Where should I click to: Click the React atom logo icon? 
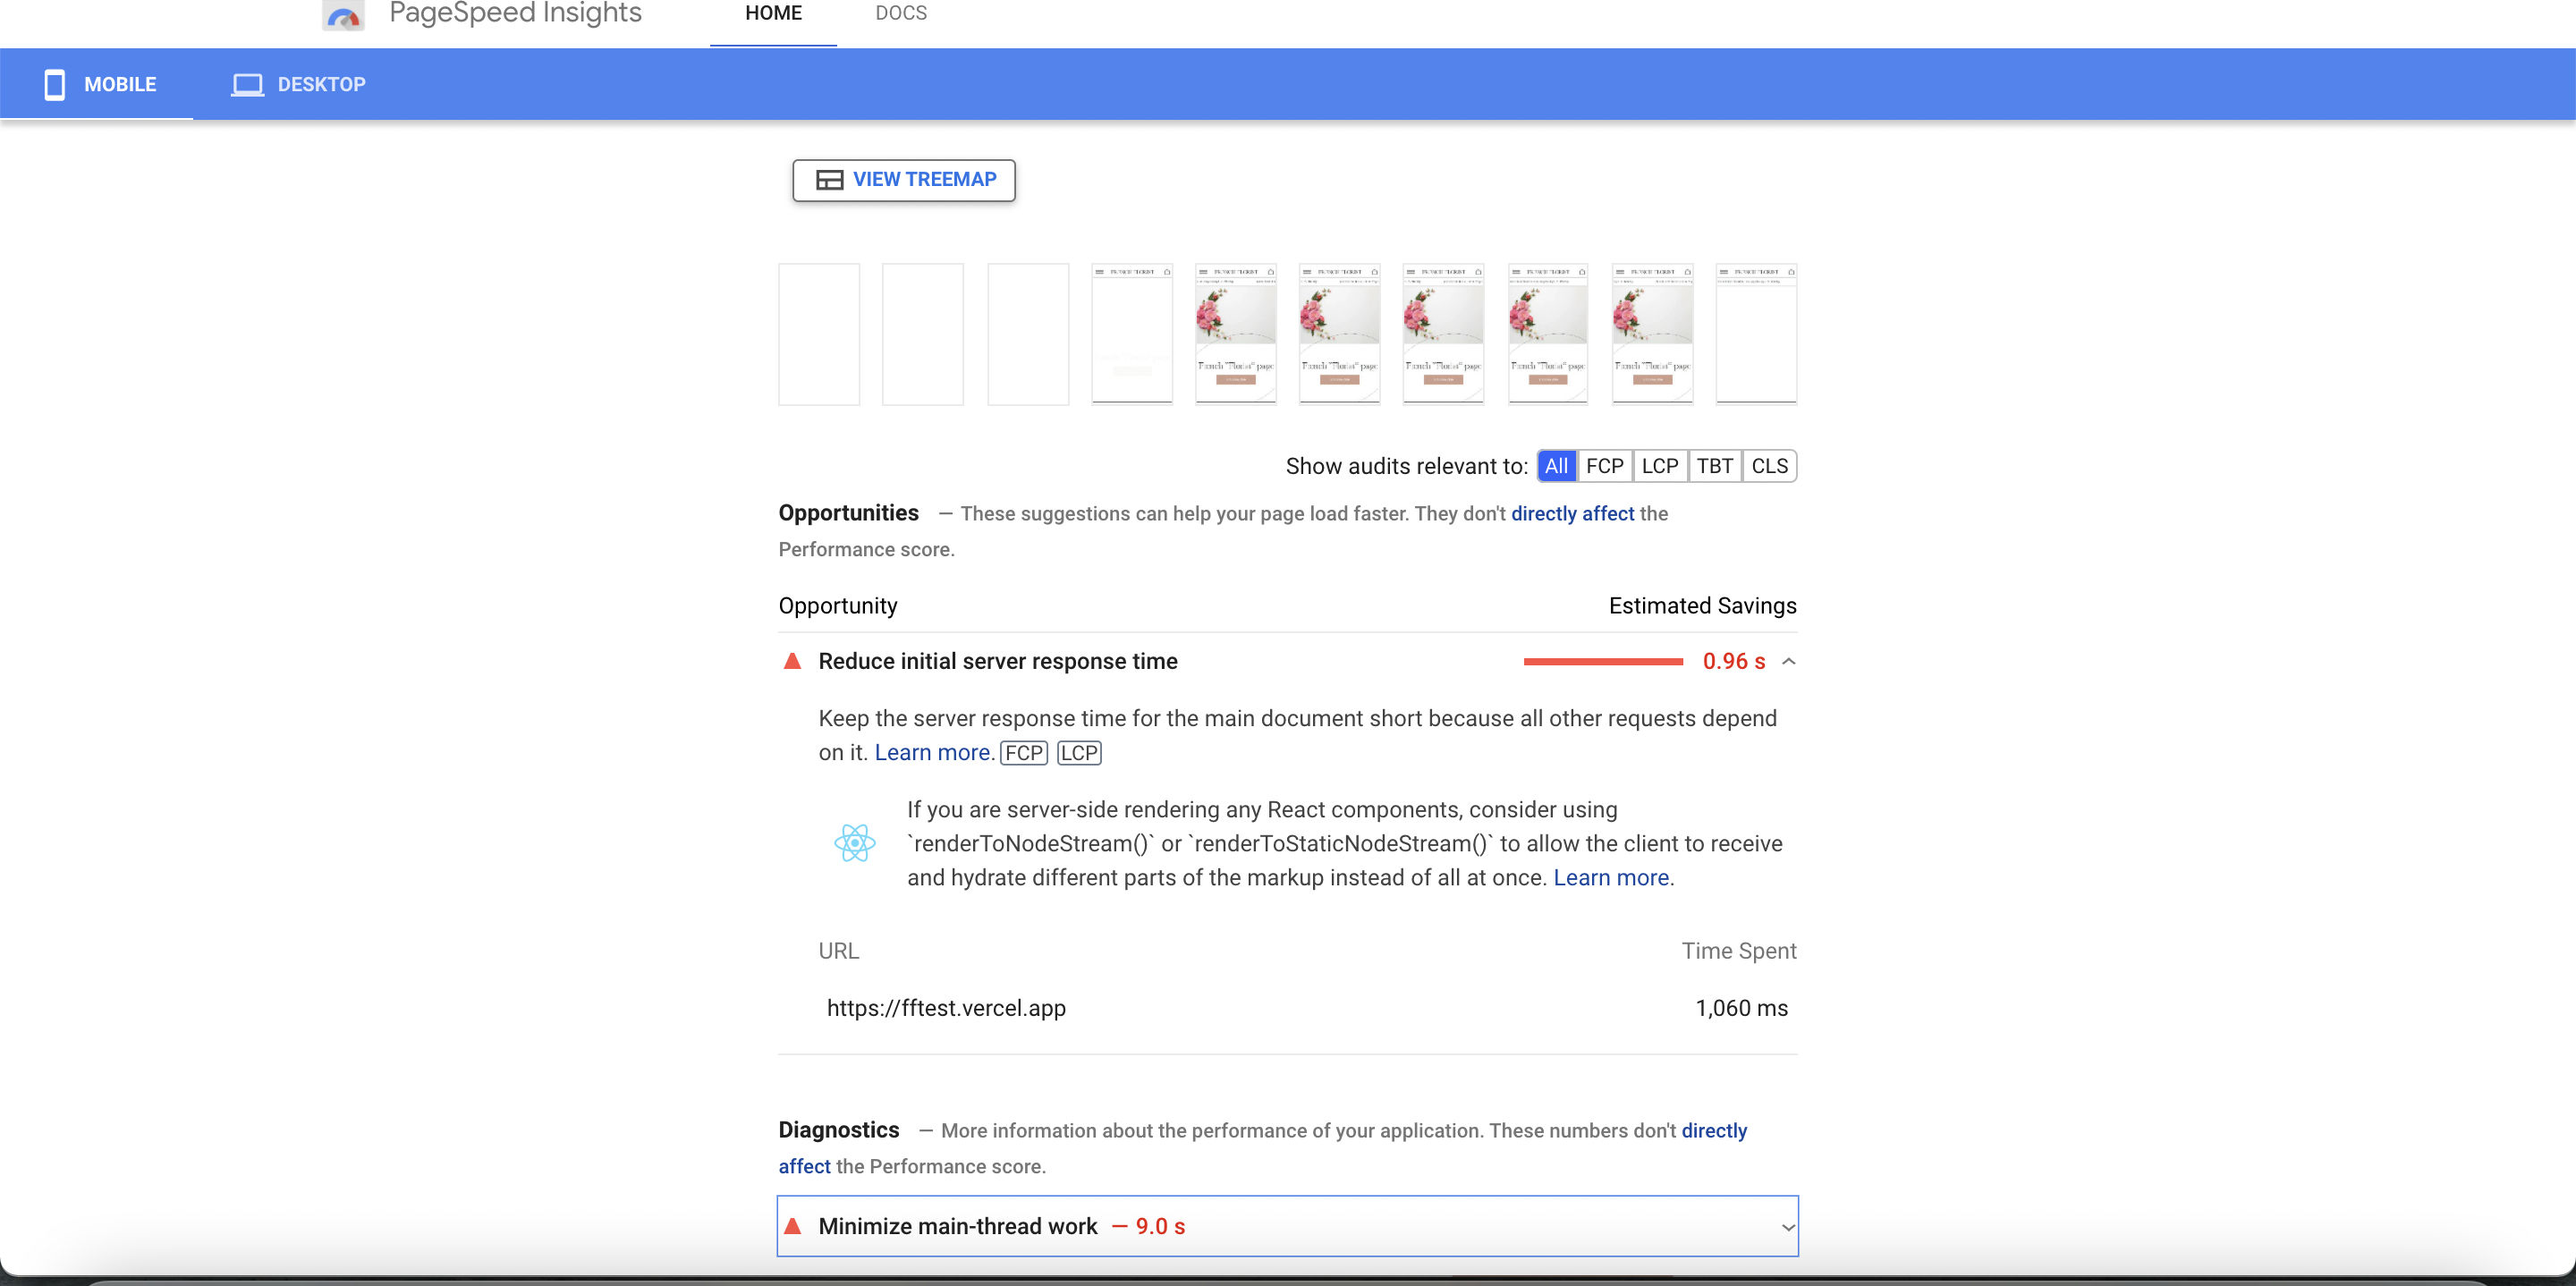pos(854,843)
